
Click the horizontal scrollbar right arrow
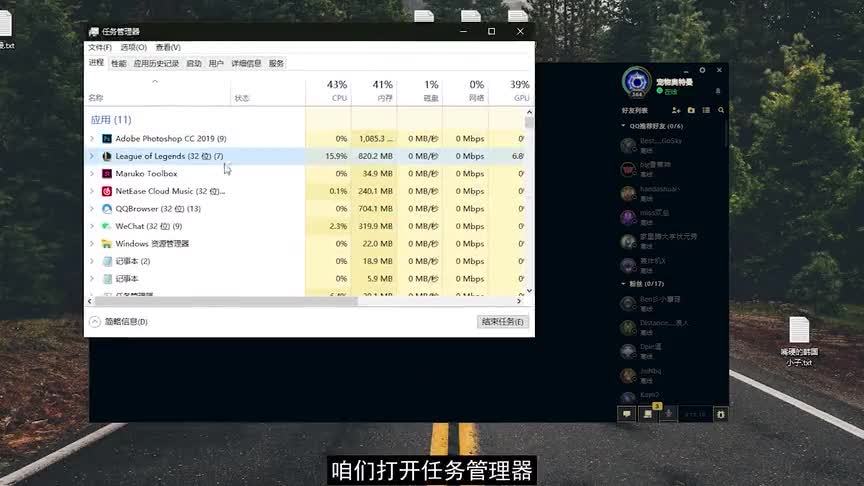coord(519,301)
